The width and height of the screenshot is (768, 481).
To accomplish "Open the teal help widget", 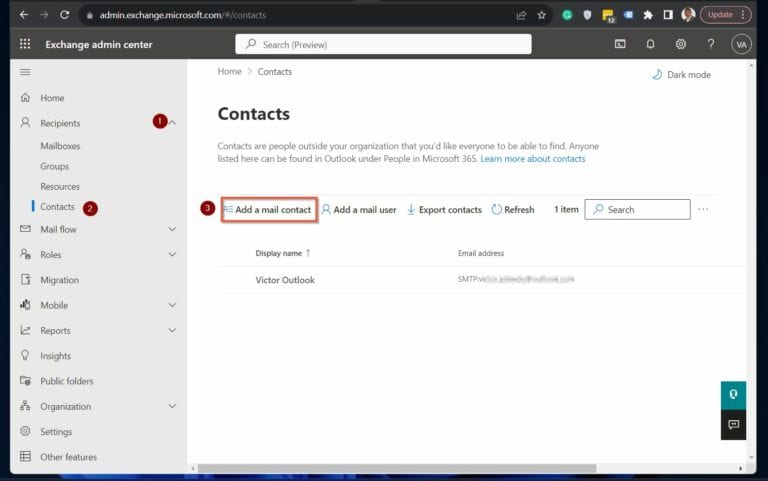I will tap(733, 395).
